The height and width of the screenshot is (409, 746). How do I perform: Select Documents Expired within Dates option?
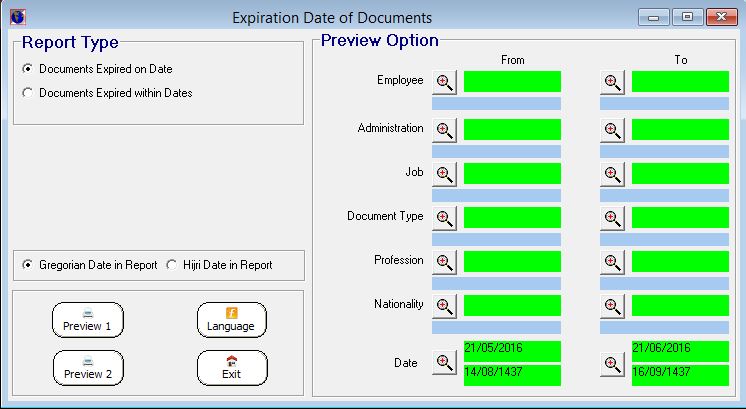pos(27,93)
